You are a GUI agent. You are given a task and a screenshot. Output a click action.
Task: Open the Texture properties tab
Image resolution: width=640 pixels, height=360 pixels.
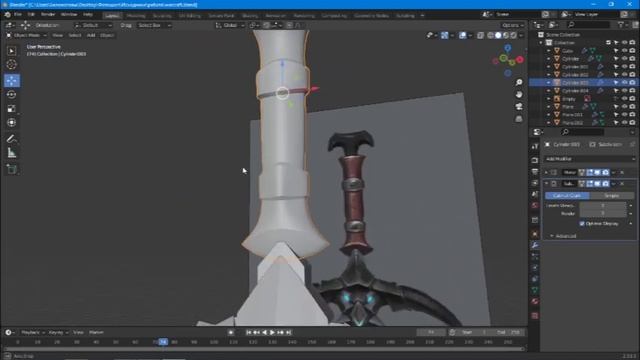pyautogui.click(x=535, y=316)
